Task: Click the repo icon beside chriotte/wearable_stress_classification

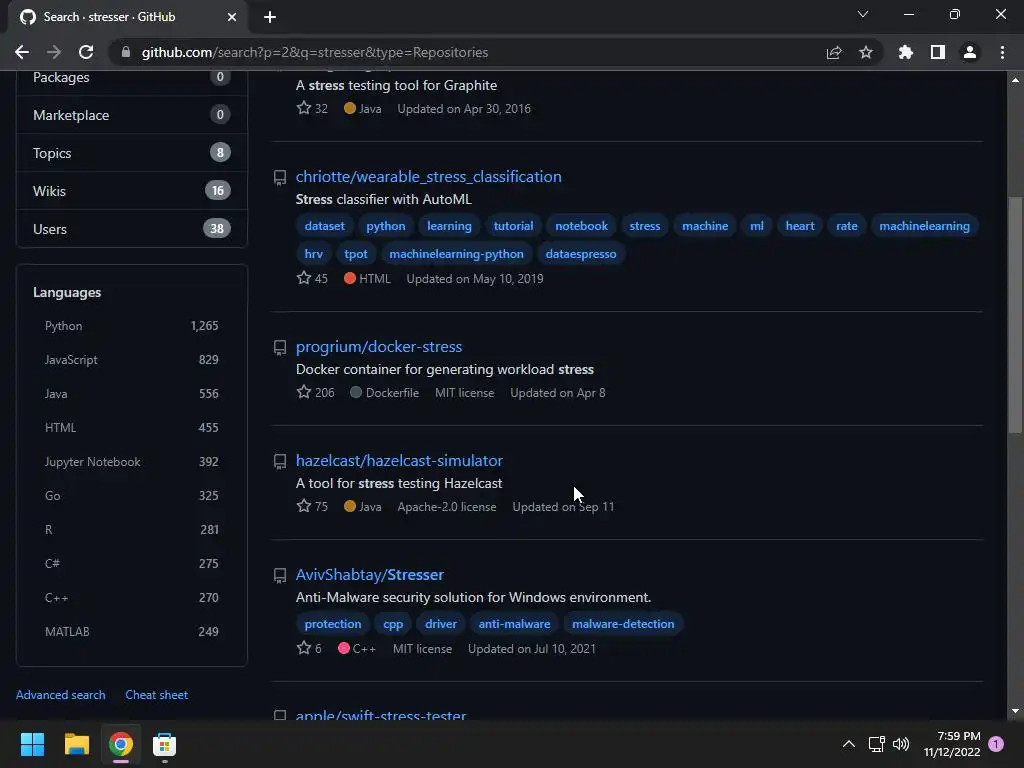Action: (280, 177)
